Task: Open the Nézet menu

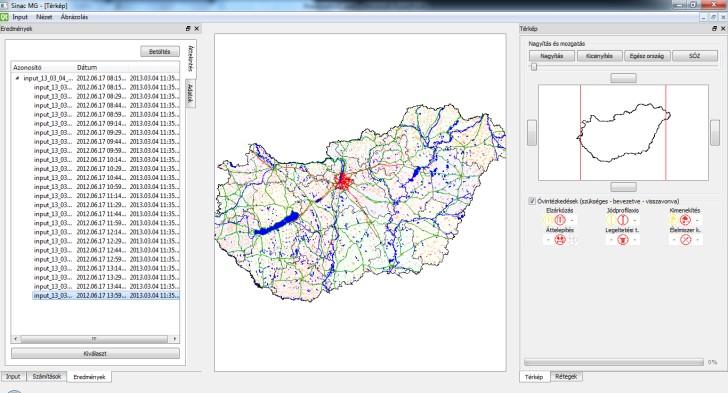Action: [x=44, y=17]
